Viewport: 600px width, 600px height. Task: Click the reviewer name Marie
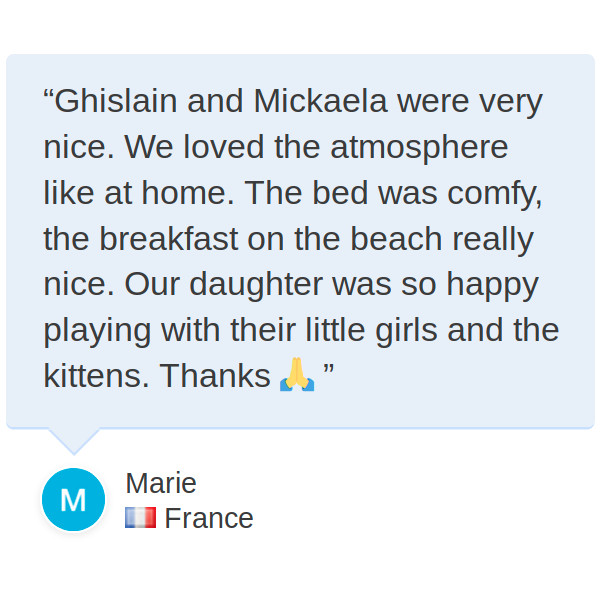click(x=161, y=483)
